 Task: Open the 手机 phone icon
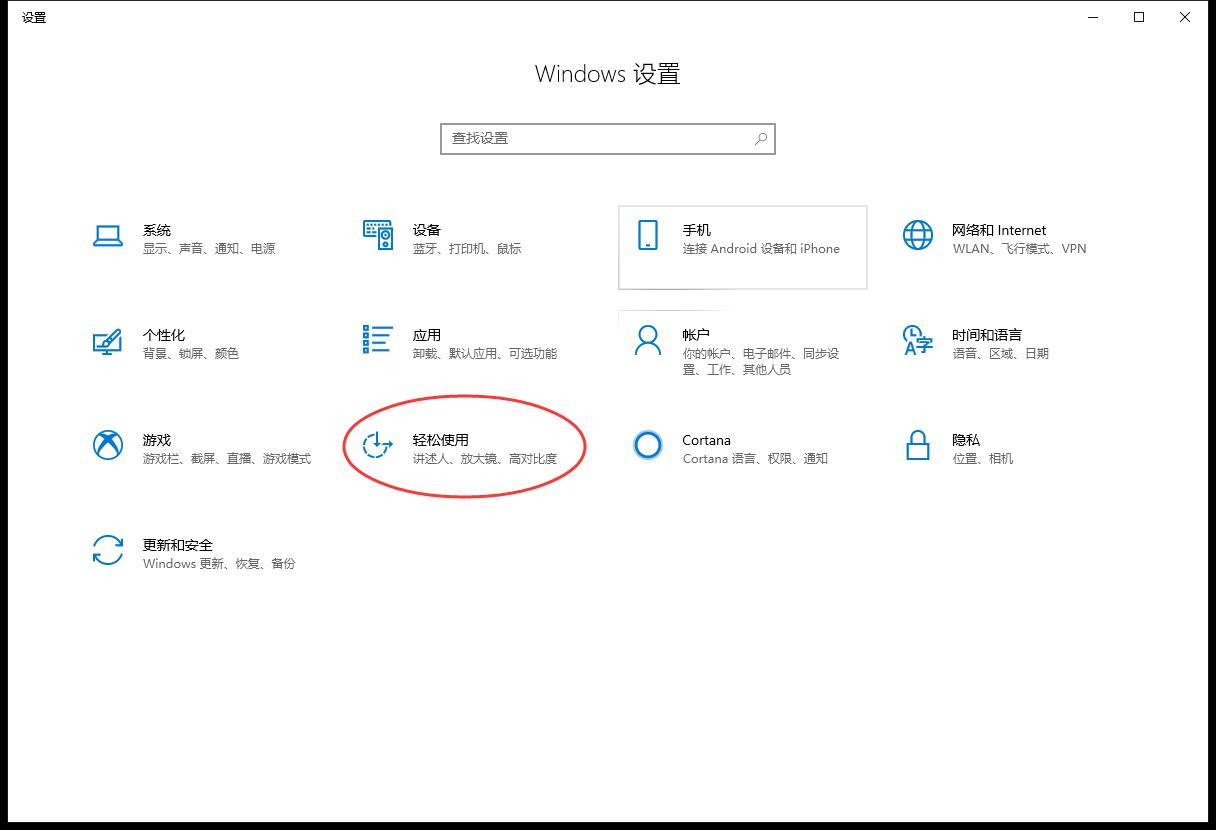(x=648, y=235)
